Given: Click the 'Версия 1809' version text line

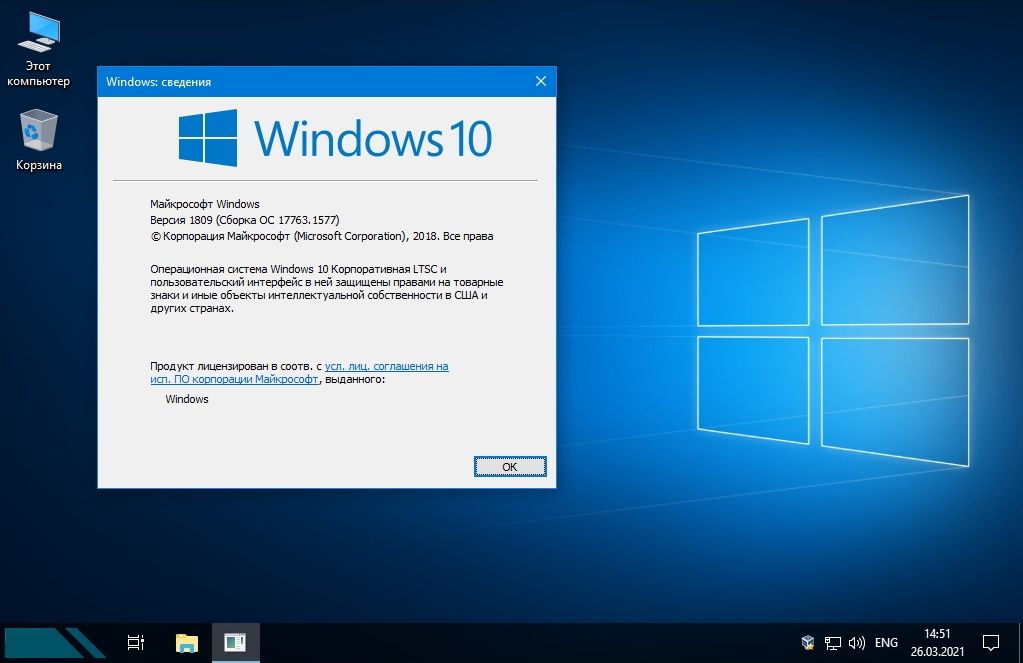Looking at the screenshot, I should pos(251,220).
